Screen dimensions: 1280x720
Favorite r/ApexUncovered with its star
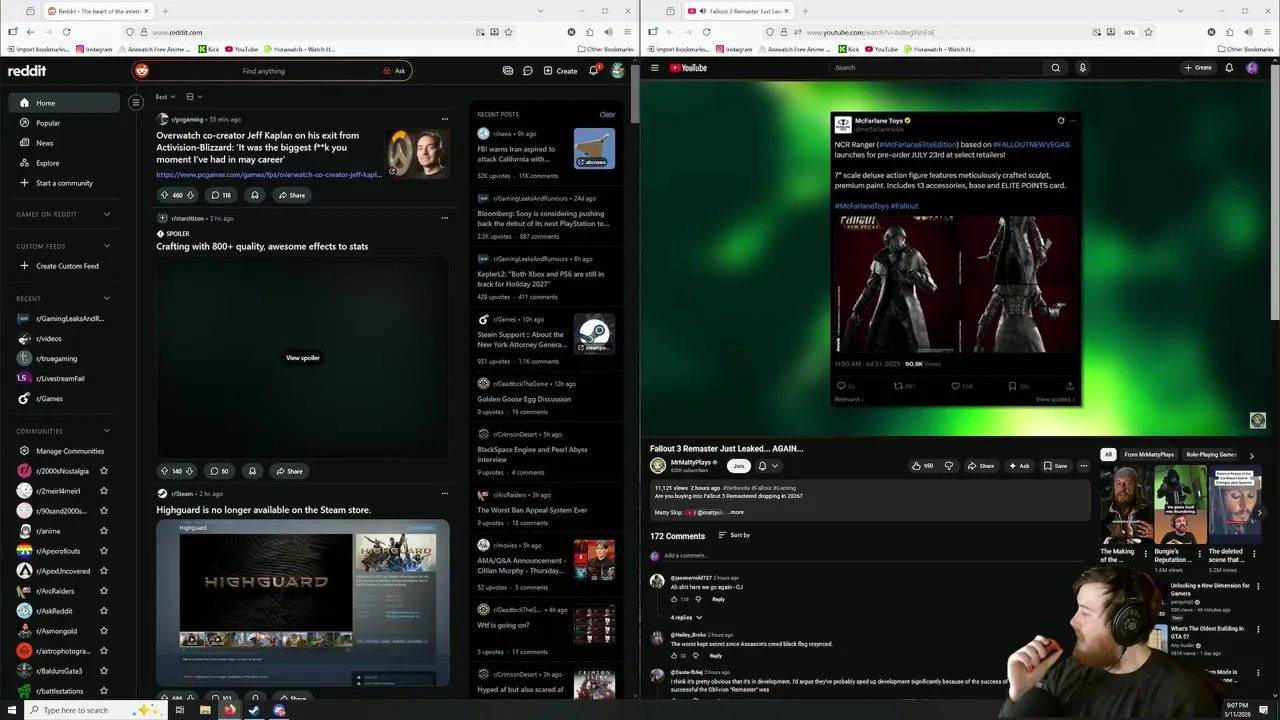104,571
